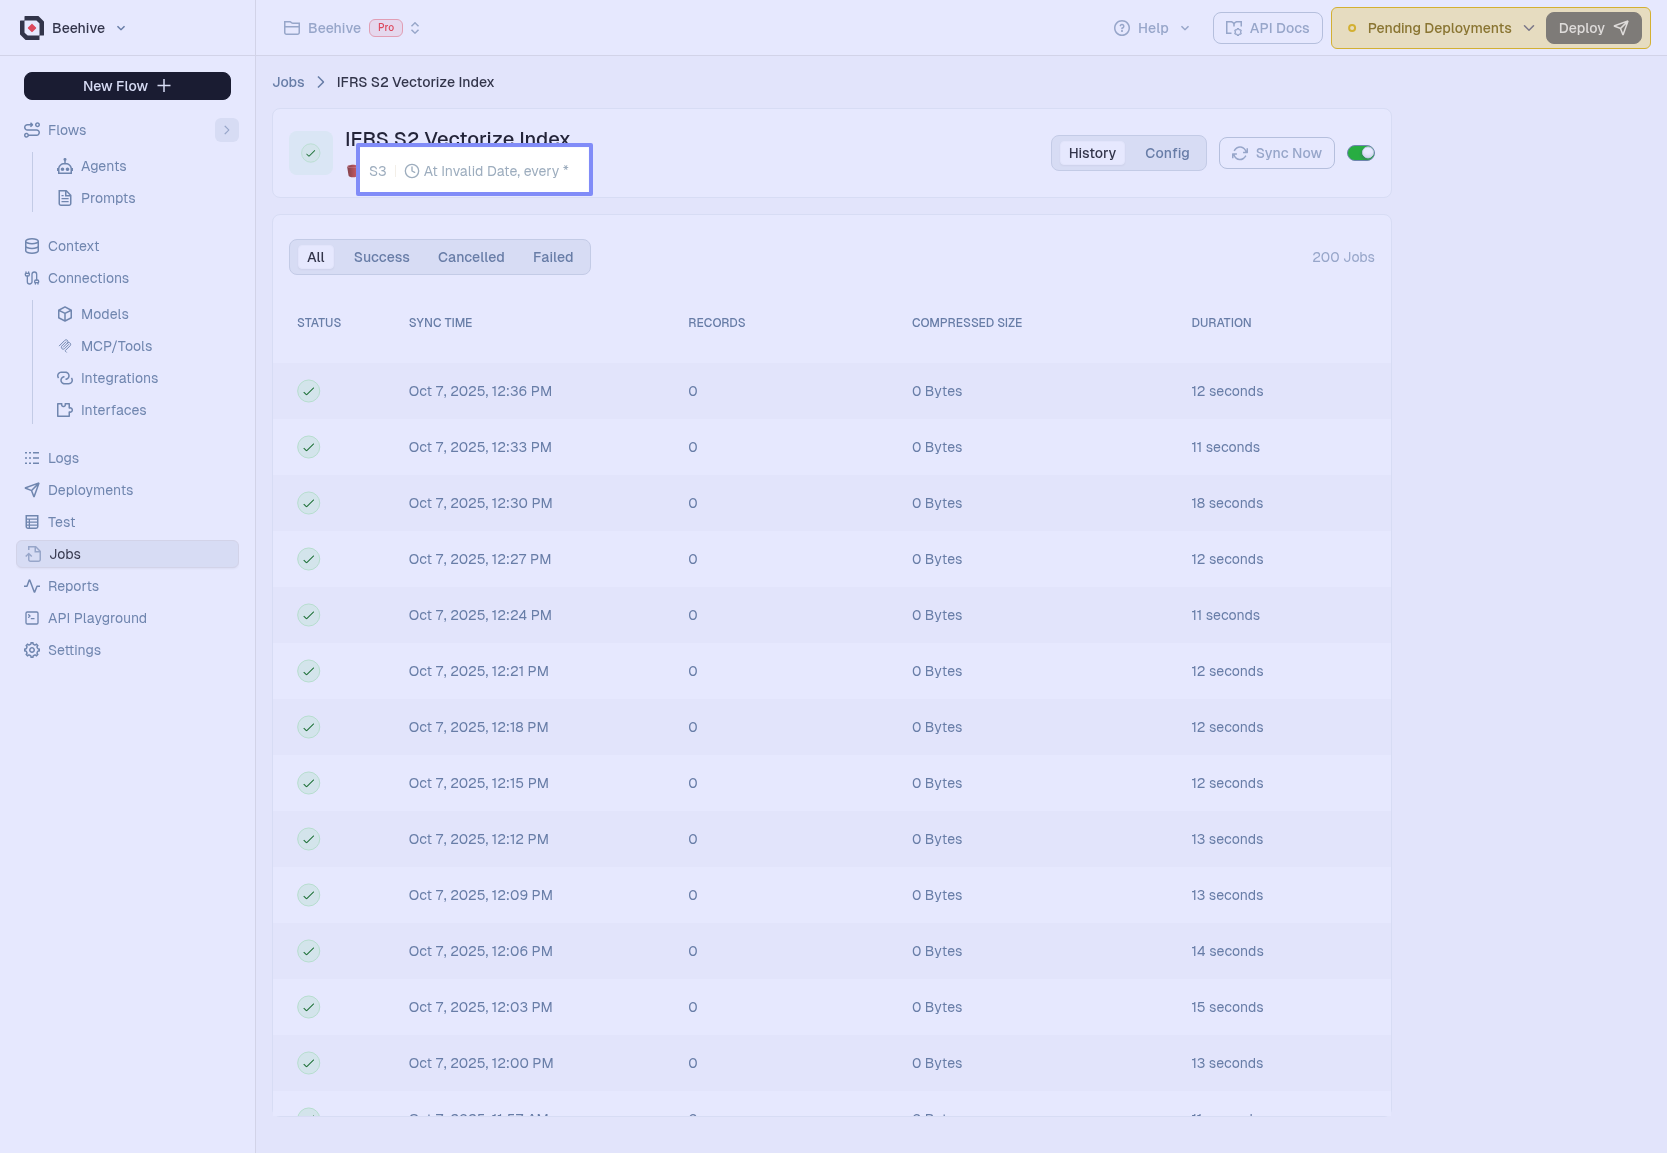This screenshot has width=1667, height=1153.
Task: Go back via Jobs breadcrumb link
Action: click(288, 82)
